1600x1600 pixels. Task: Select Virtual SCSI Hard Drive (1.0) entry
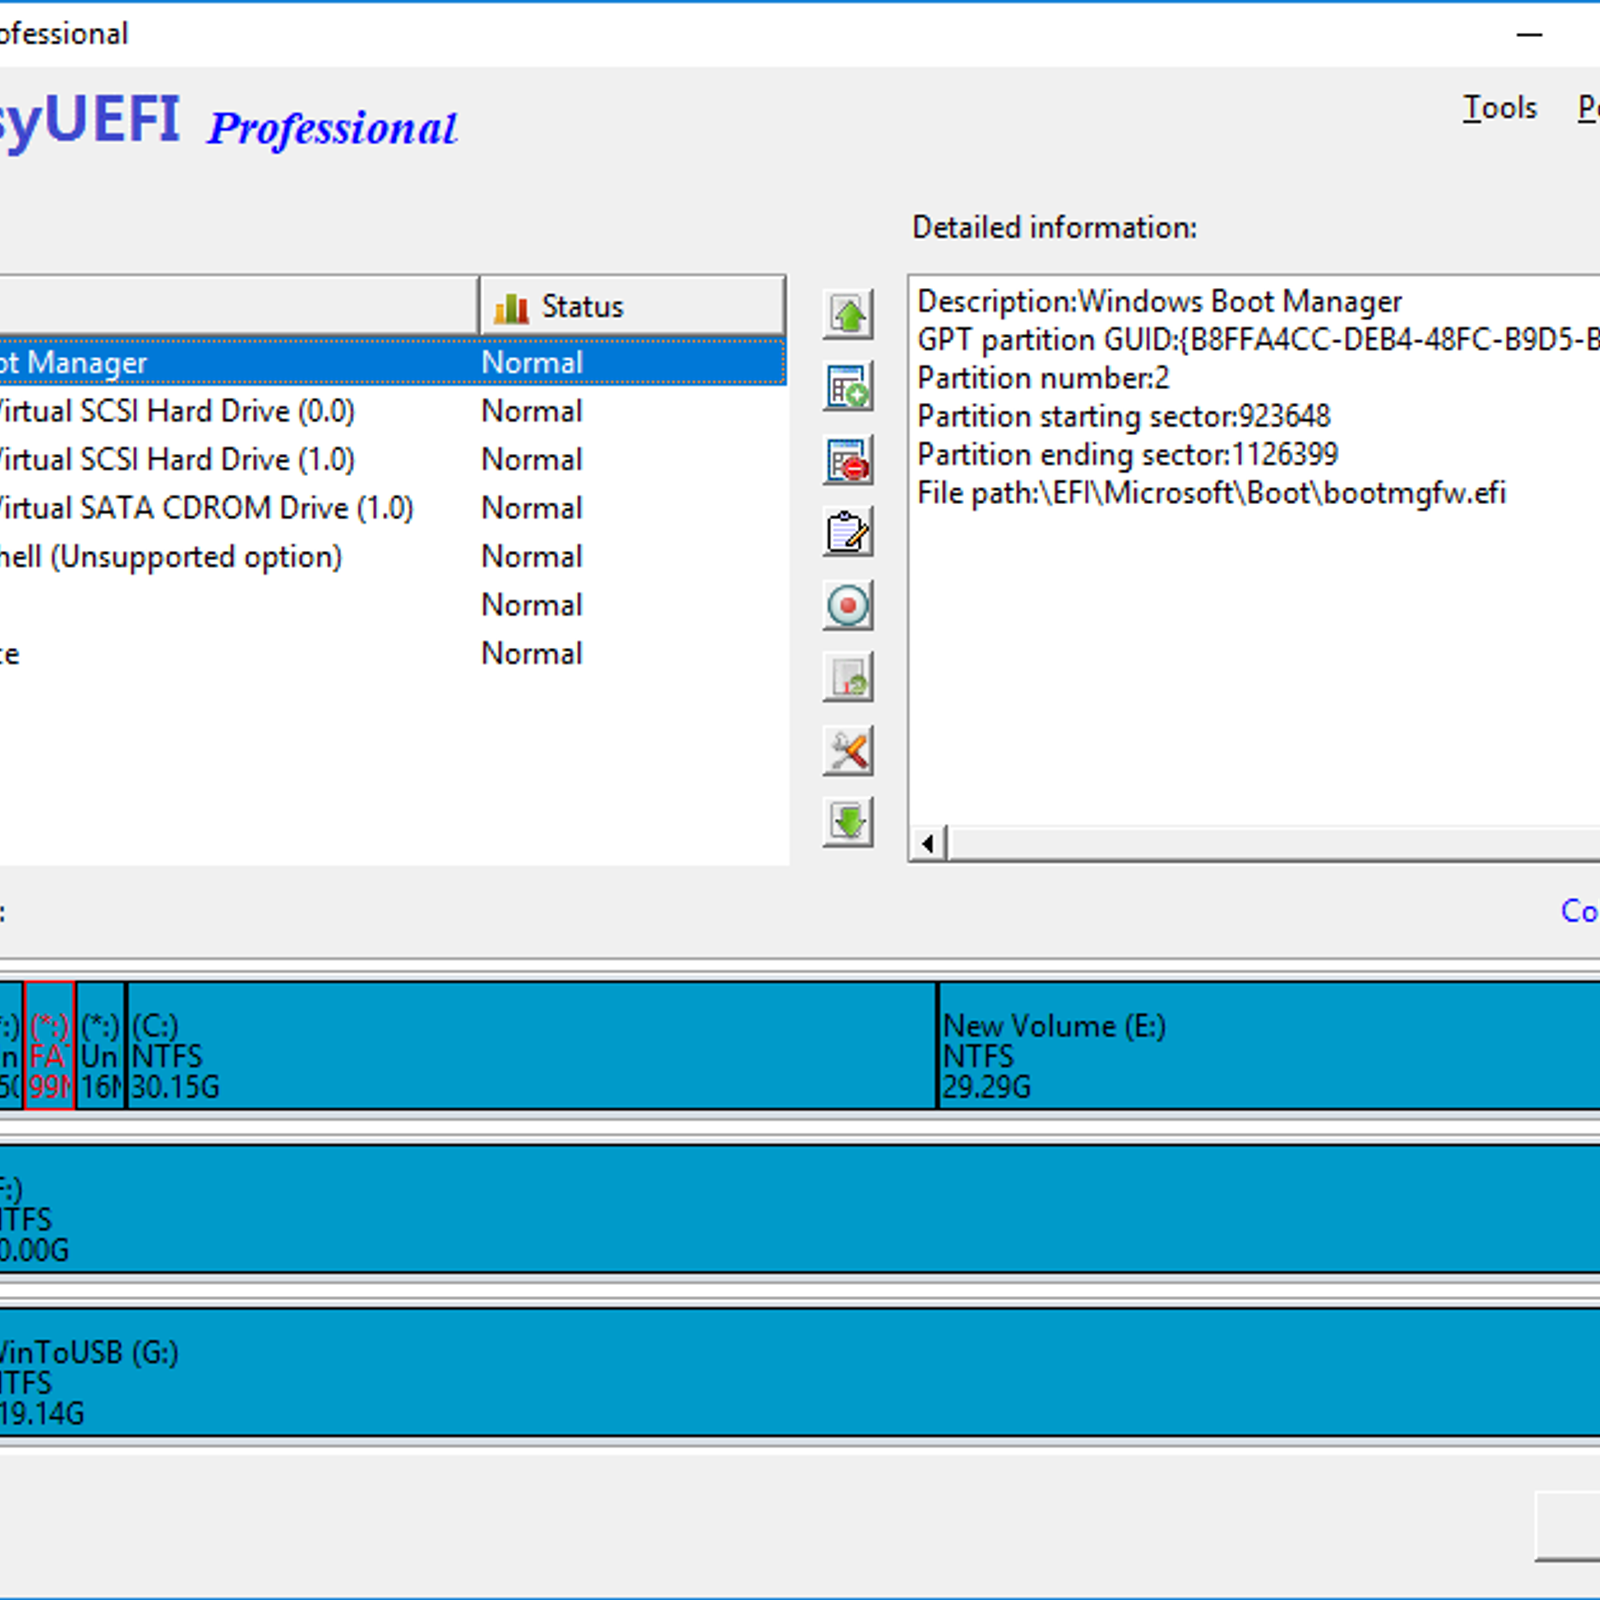[x=392, y=459]
